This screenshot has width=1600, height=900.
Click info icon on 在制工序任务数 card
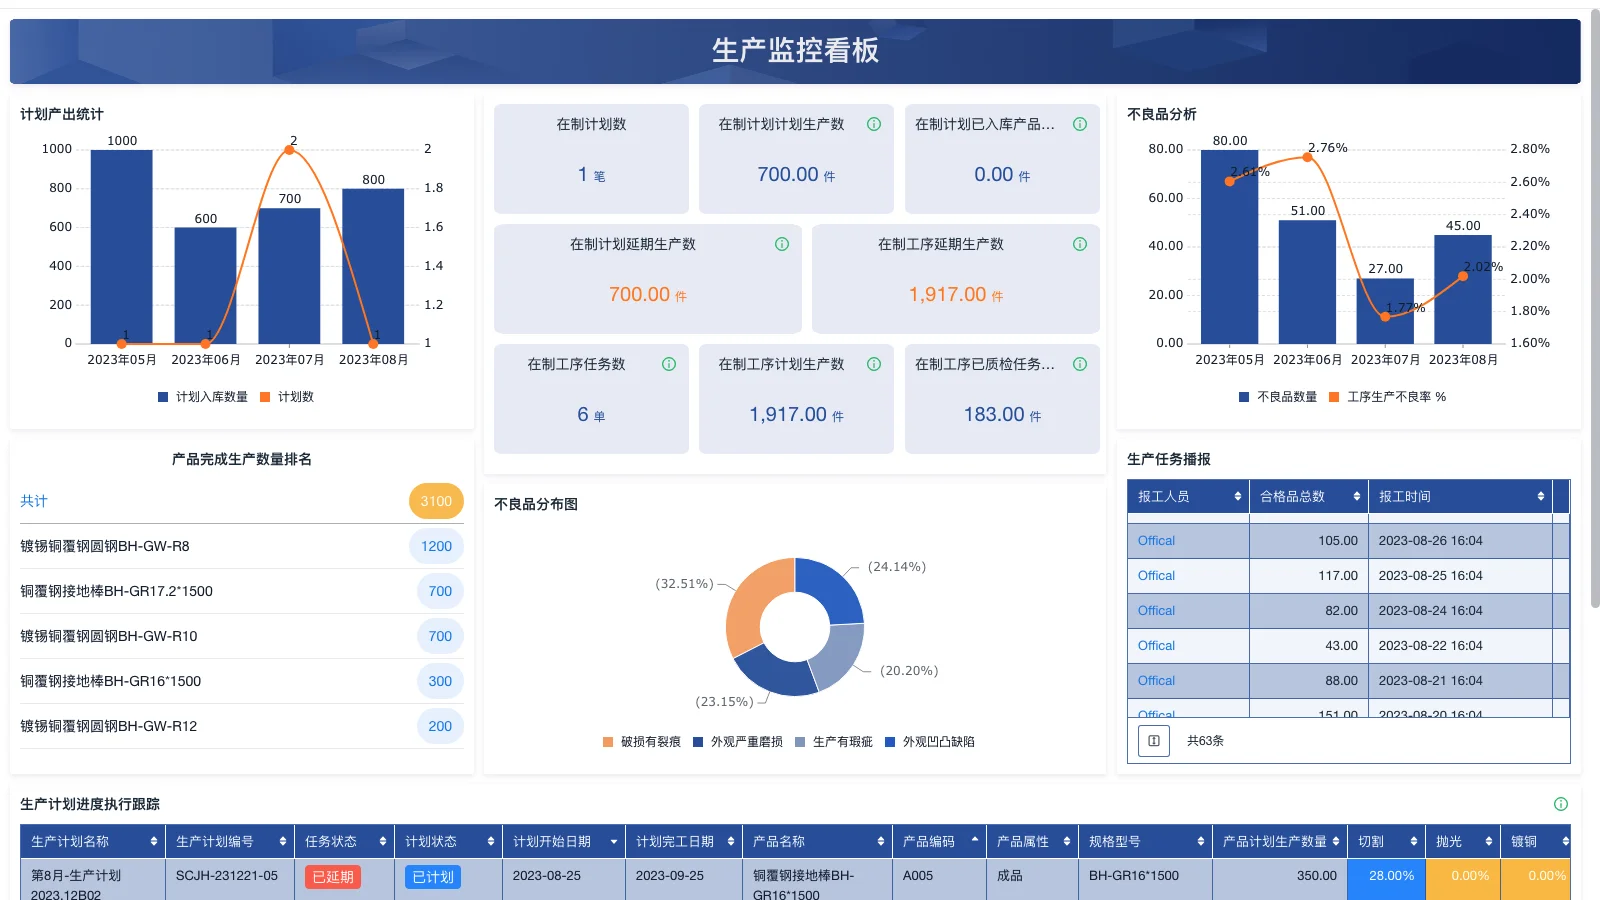(x=668, y=364)
